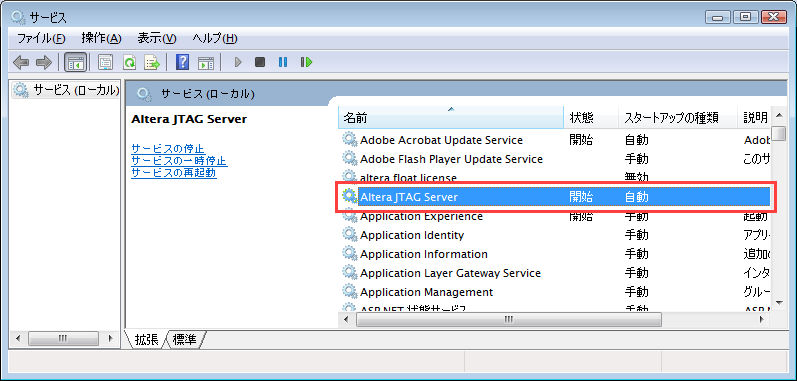Click gear icon next to Application Information

click(x=349, y=254)
